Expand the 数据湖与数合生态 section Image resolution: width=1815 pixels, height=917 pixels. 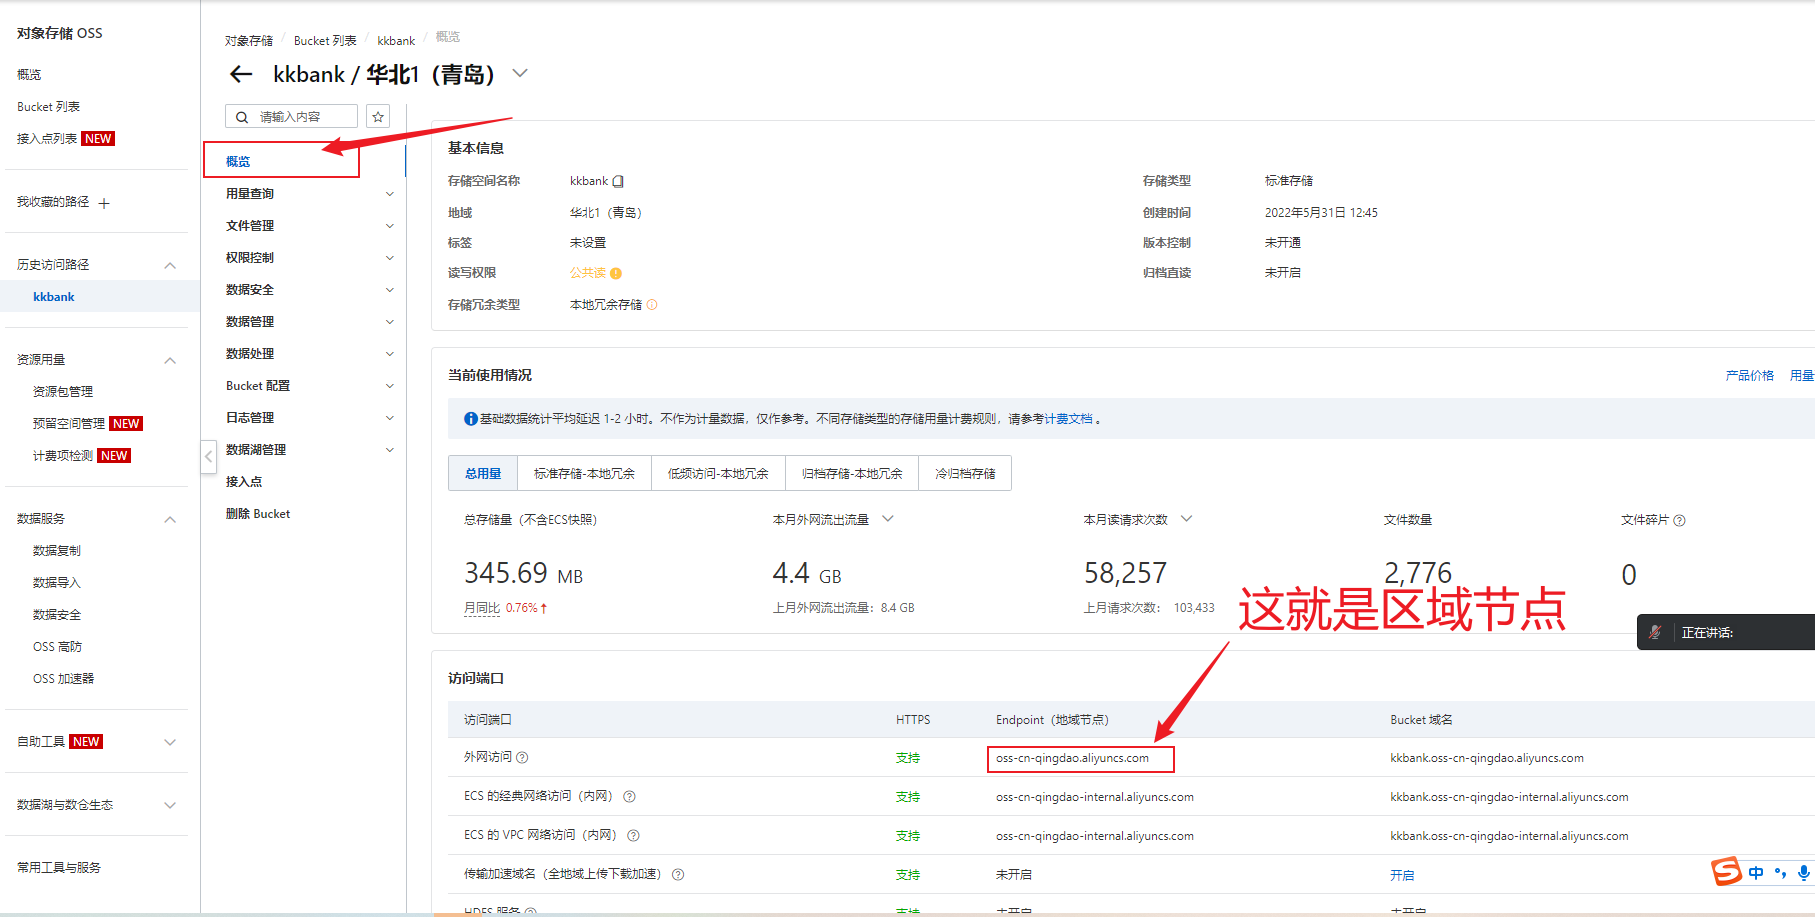click(170, 805)
